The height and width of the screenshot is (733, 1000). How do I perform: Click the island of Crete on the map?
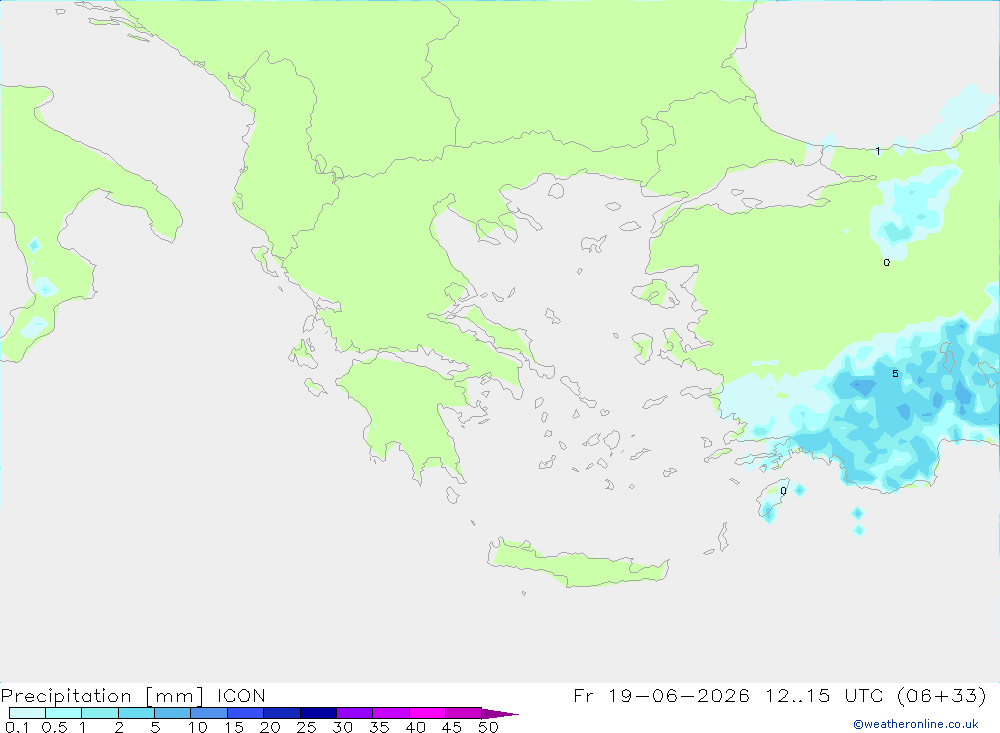tap(580, 565)
